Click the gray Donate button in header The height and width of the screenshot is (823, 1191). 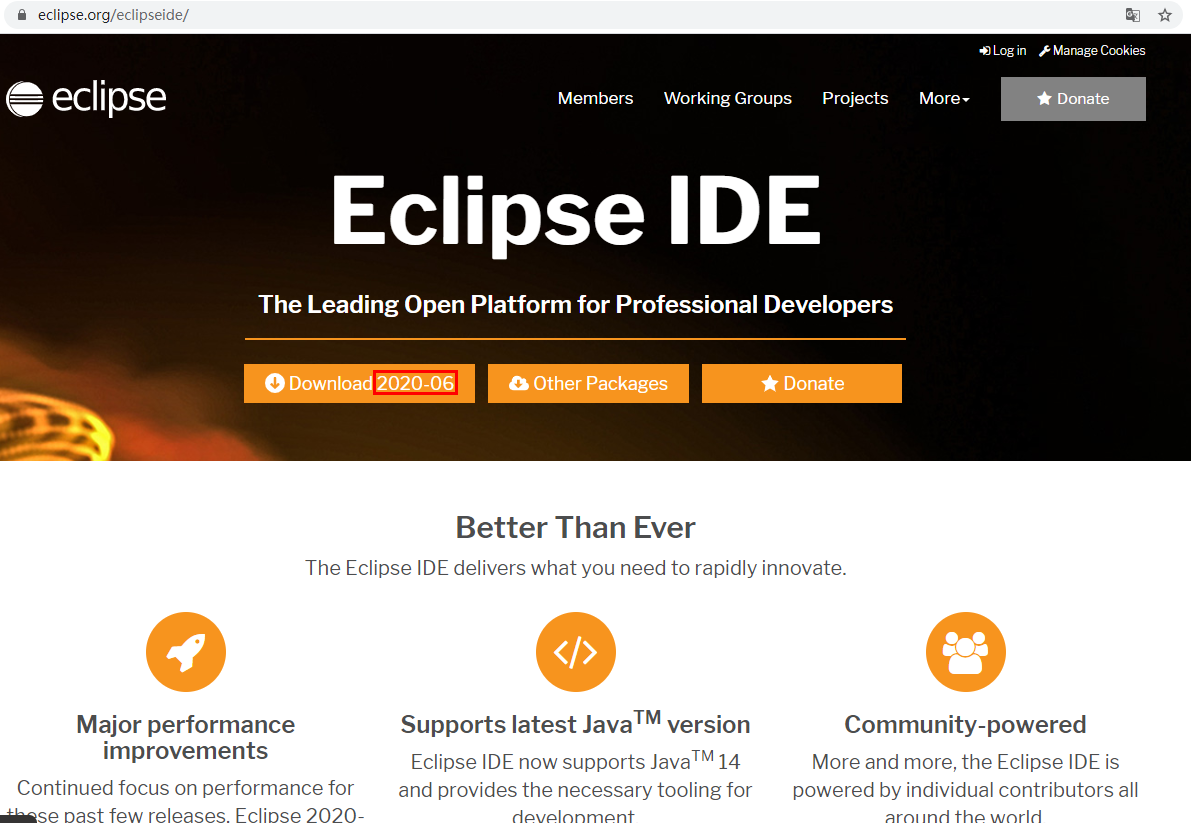pos(1073,99)
